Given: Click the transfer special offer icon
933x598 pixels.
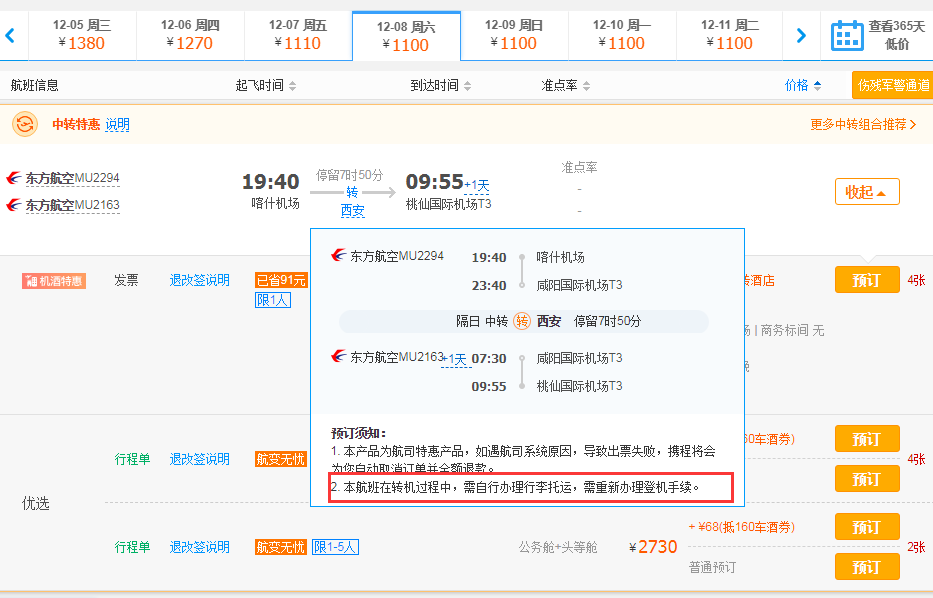Looking at the screenshot, I should coord(24,124).
